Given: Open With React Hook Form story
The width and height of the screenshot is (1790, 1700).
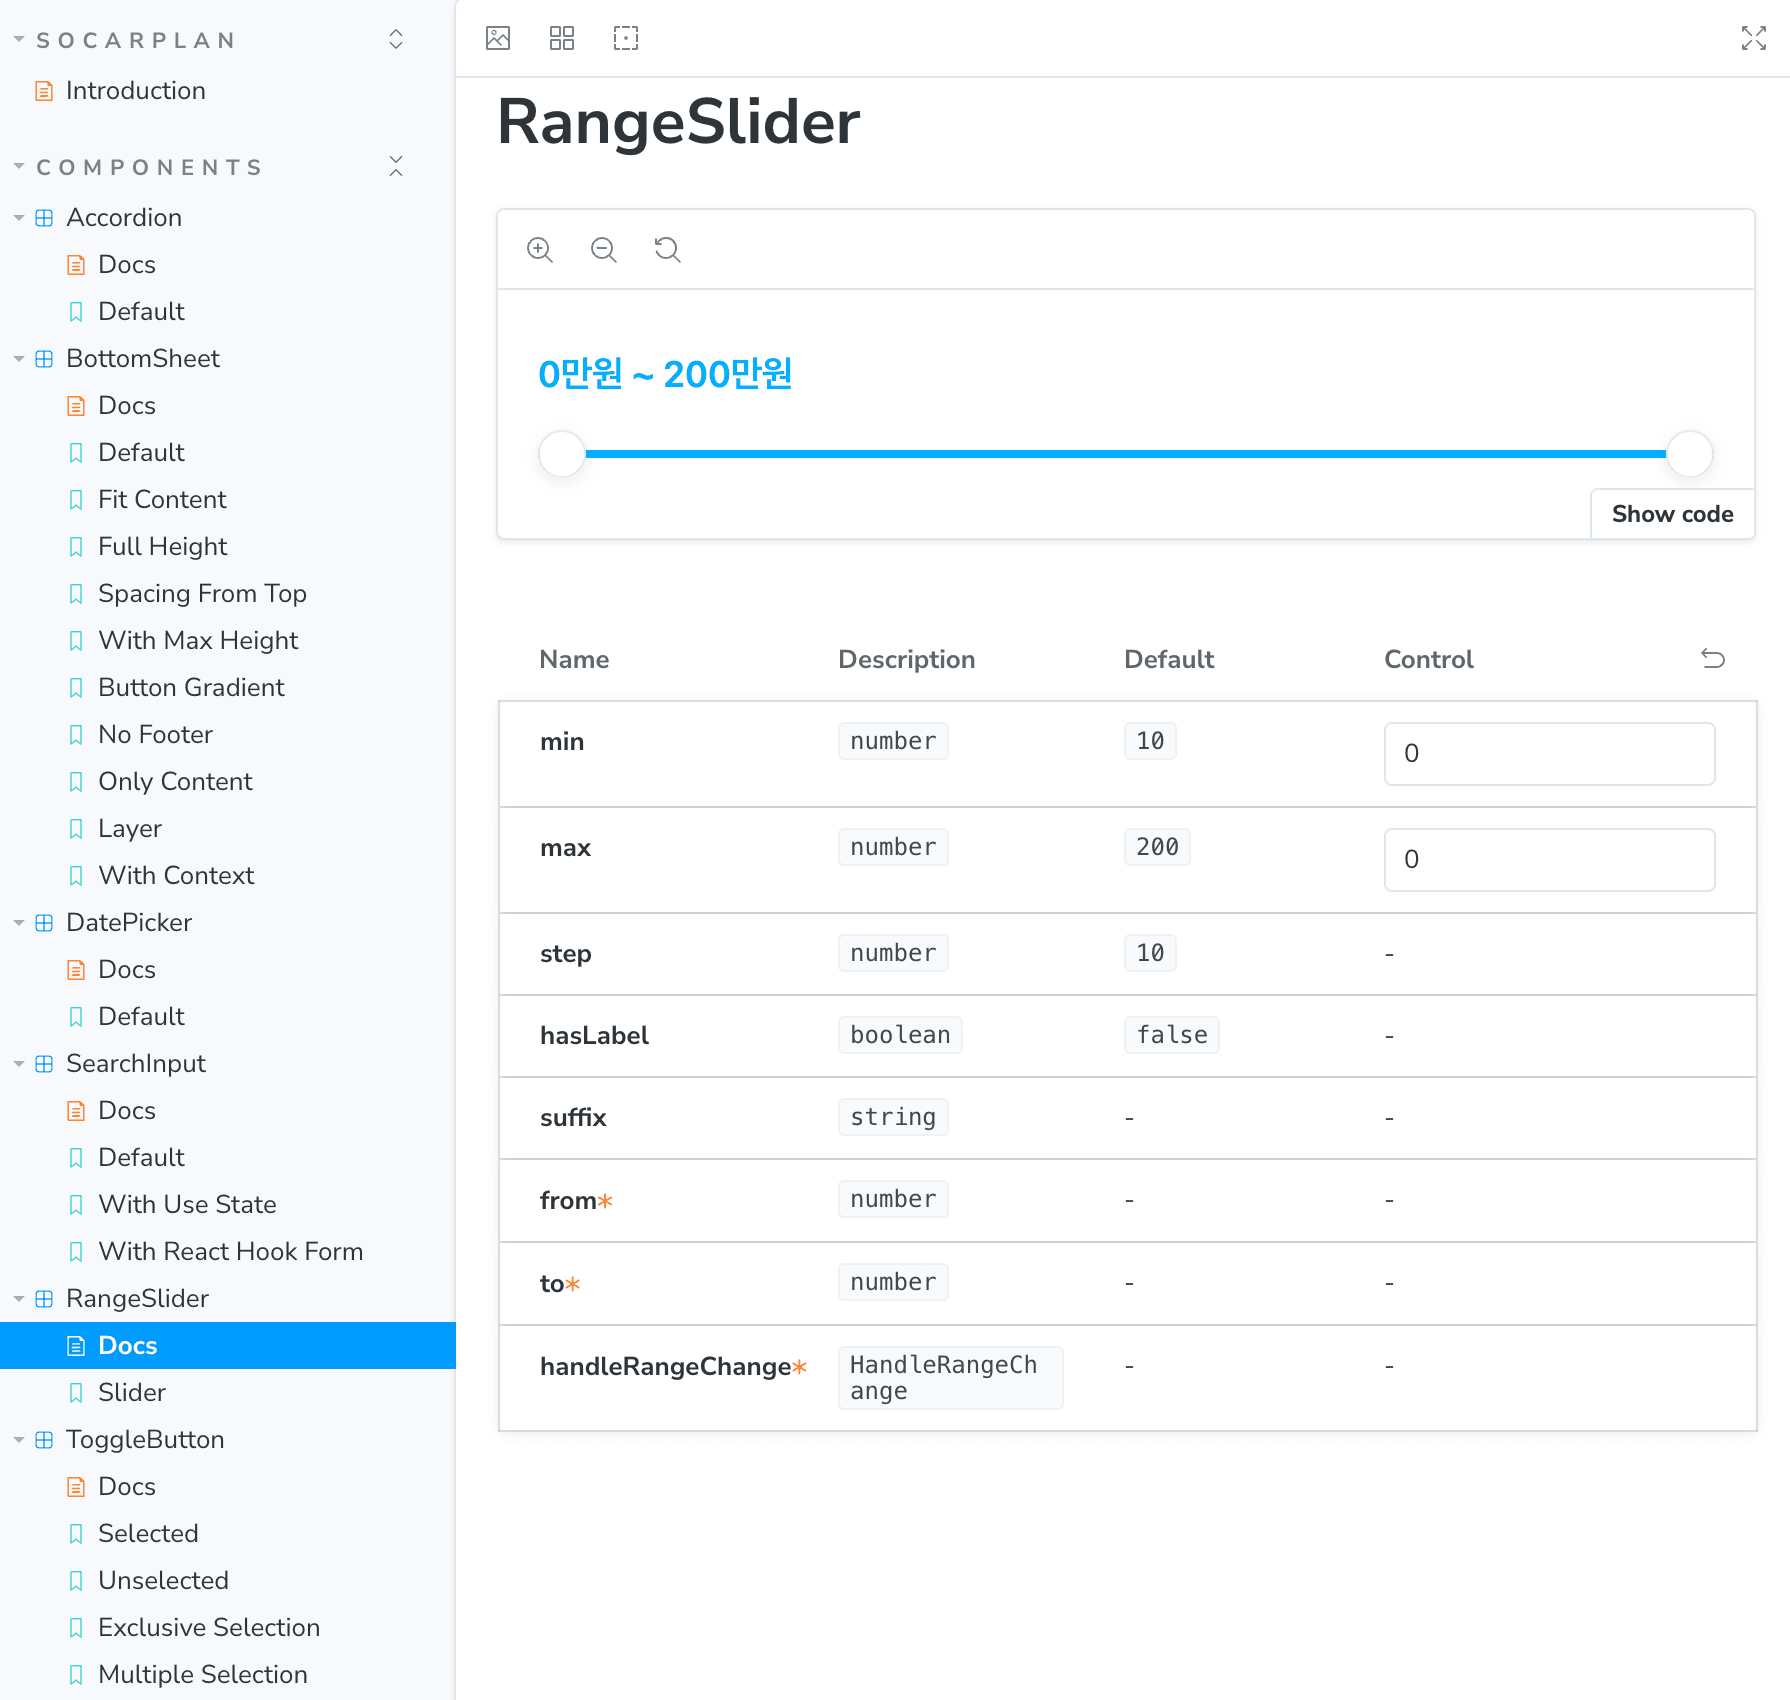Looking at the screenshot, I should (228, 1251).
